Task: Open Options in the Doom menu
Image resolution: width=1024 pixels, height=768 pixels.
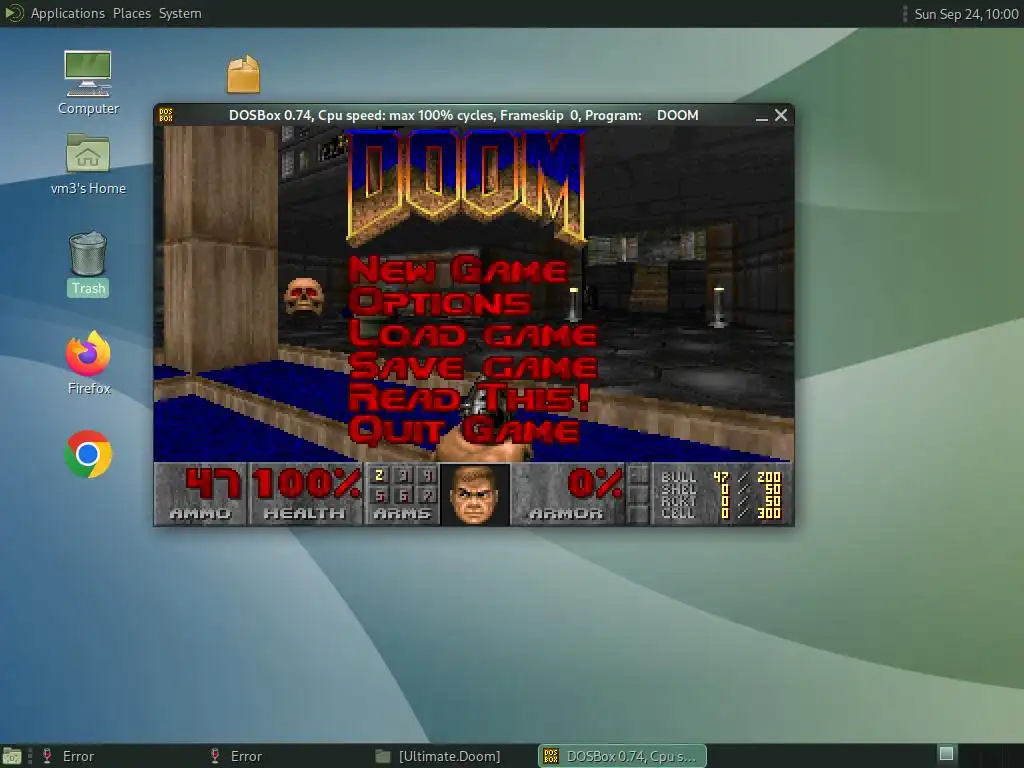Action: pyautogui.click(x=440, y=302)
